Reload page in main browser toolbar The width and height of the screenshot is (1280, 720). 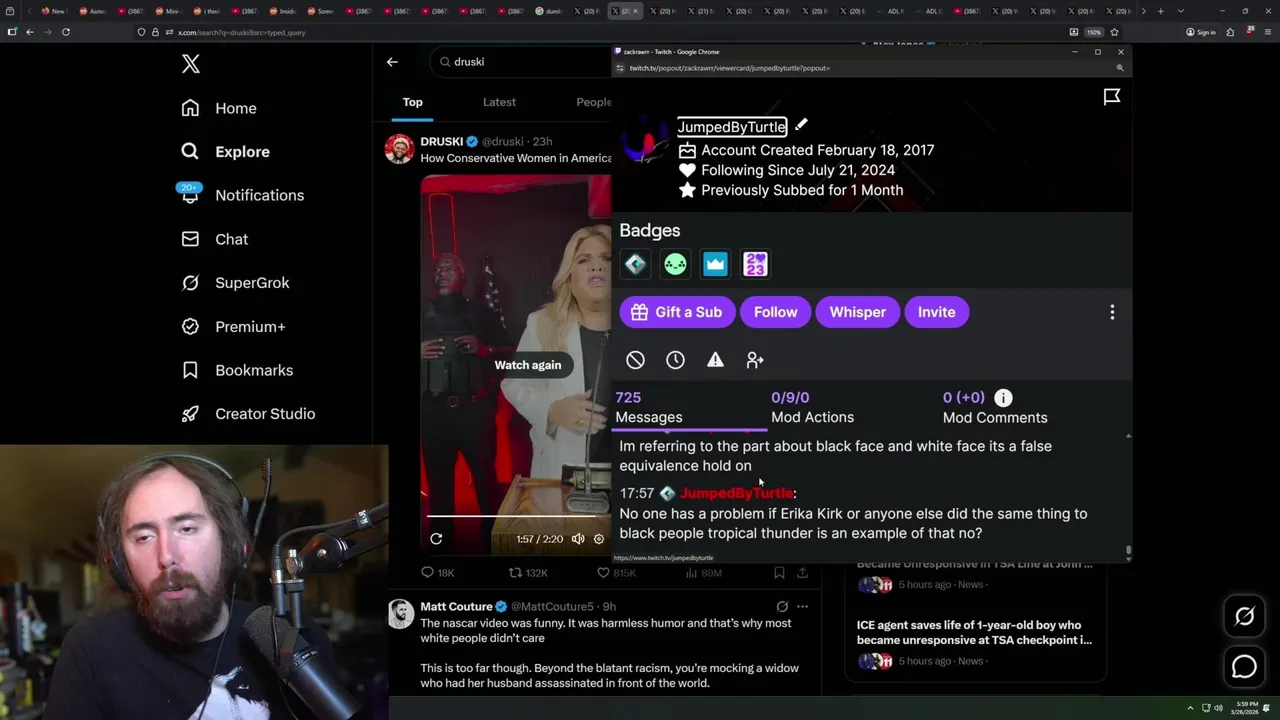tap(66, 32)
